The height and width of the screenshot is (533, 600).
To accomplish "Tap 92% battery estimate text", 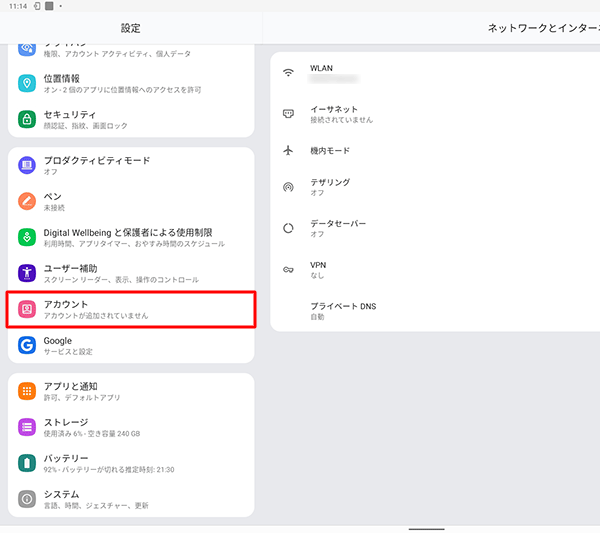I will [109, 469].
